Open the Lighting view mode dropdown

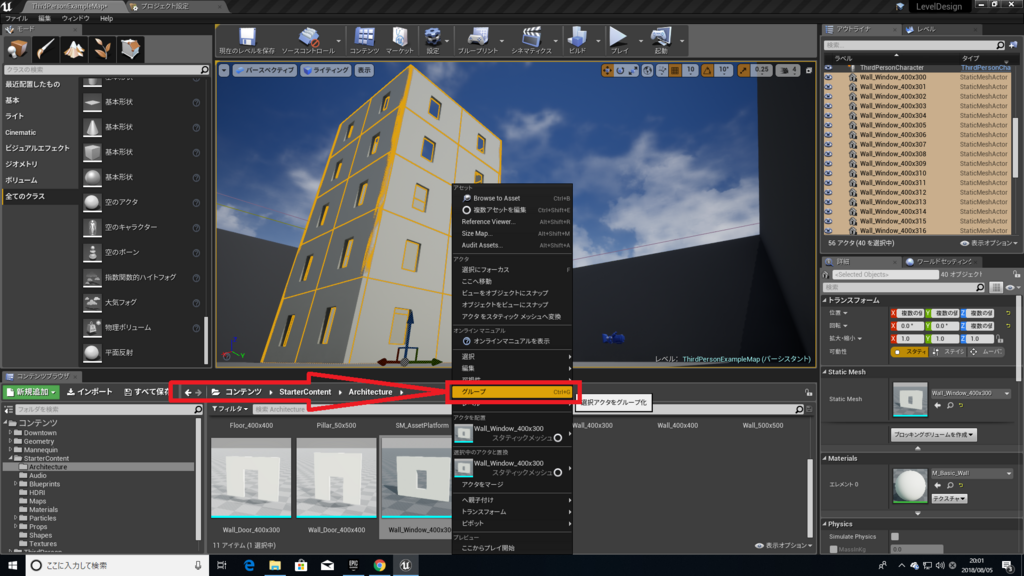pyautogui.click(x=326, y=70)
